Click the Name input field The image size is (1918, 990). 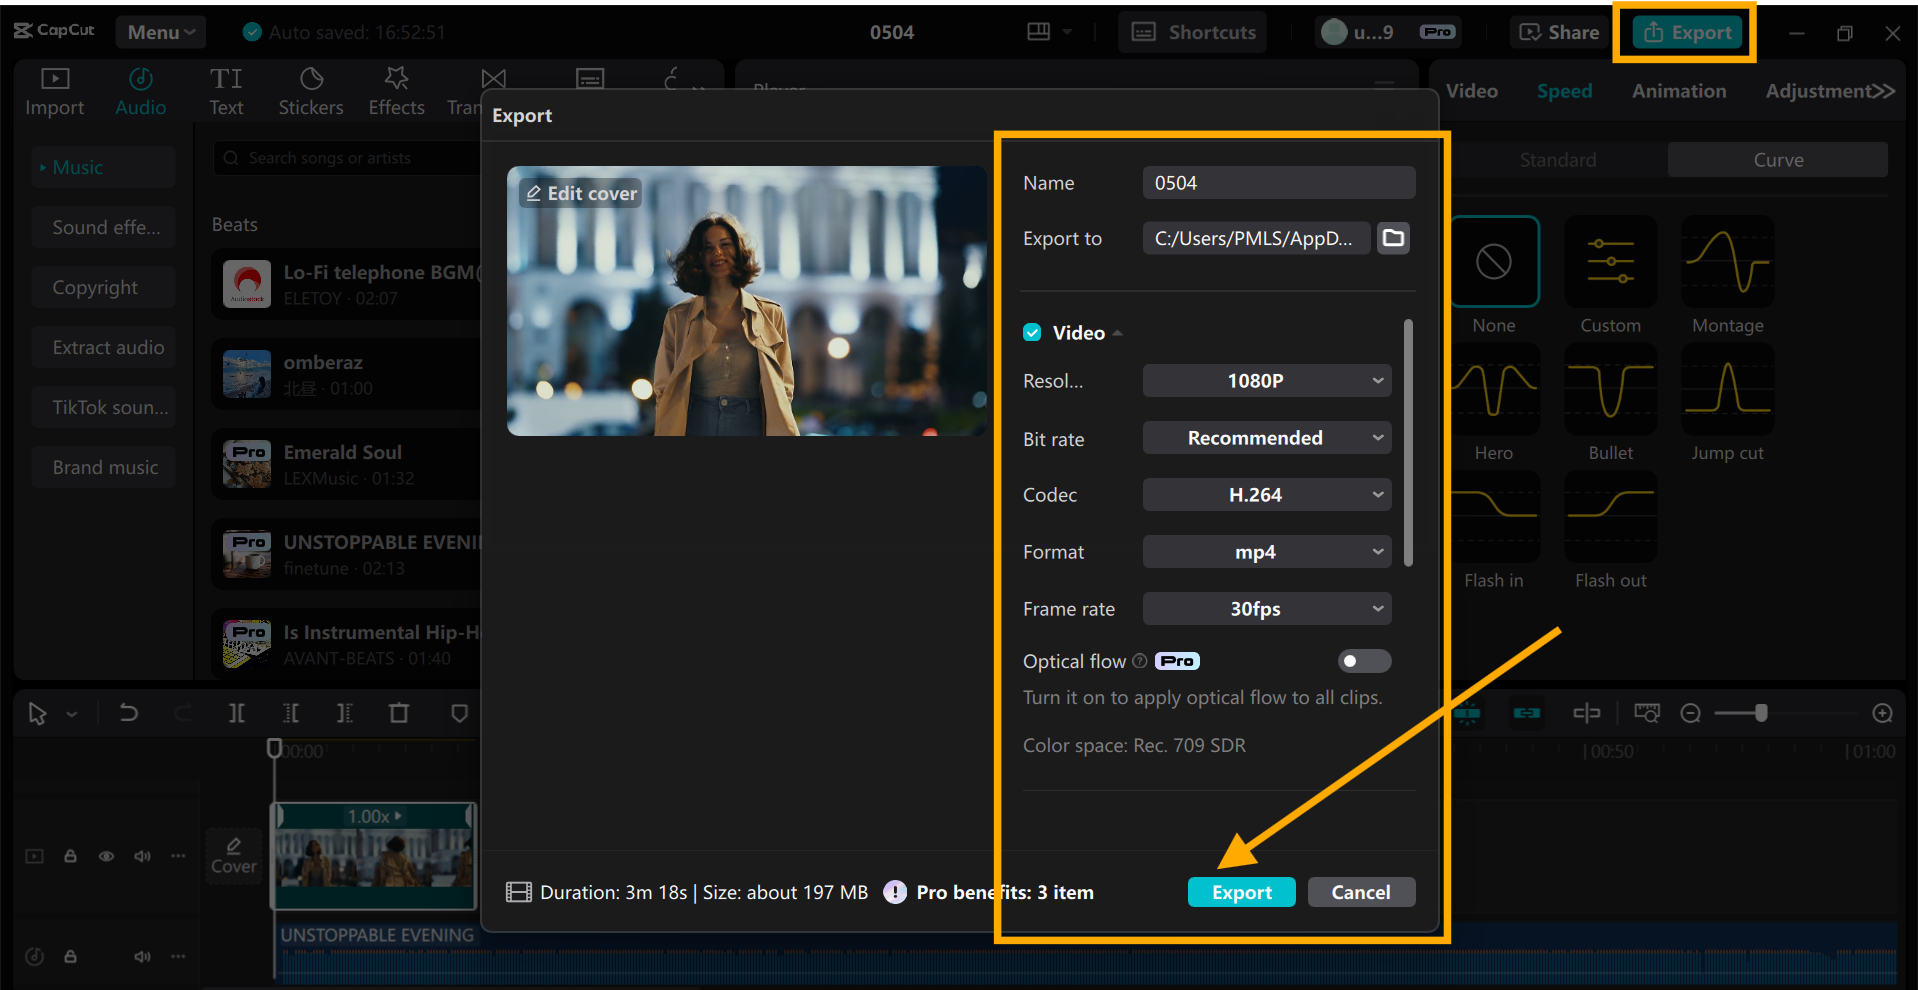click(x=1278, y=183)
